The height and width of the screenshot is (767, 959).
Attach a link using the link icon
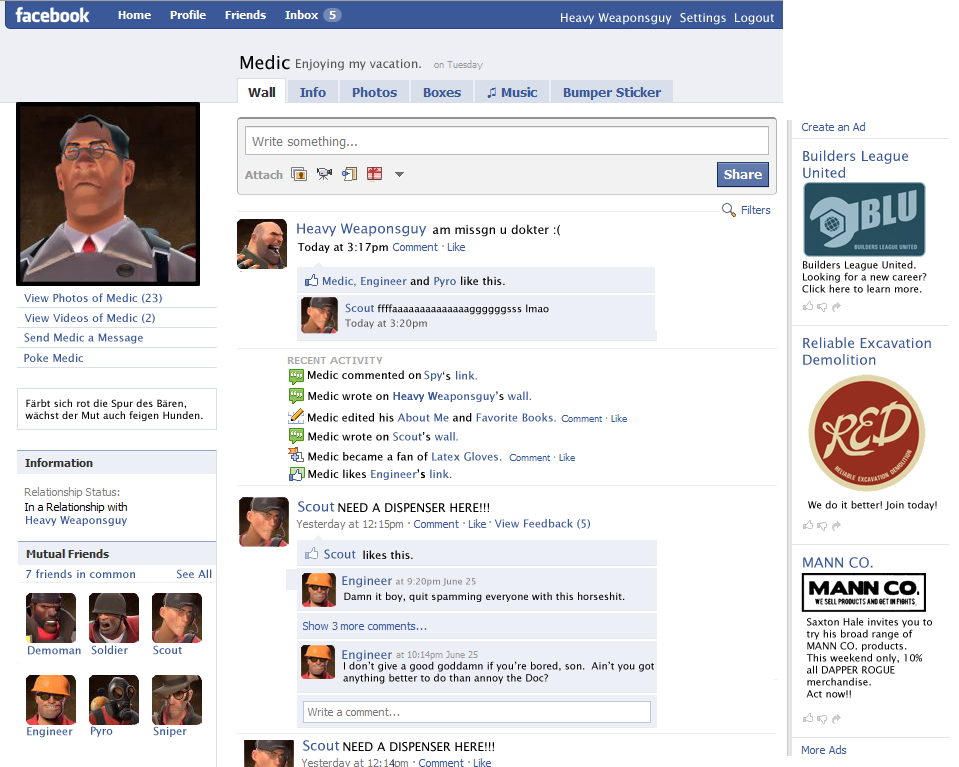[x=349, y=174]
